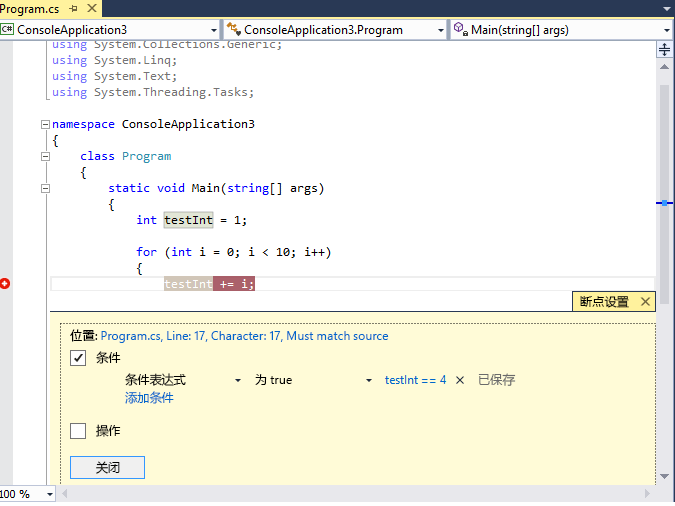Delete the testInt == 4 condition
Image resolution: width=675 pixels, height=506 pixels.
[x=460, y=380]
